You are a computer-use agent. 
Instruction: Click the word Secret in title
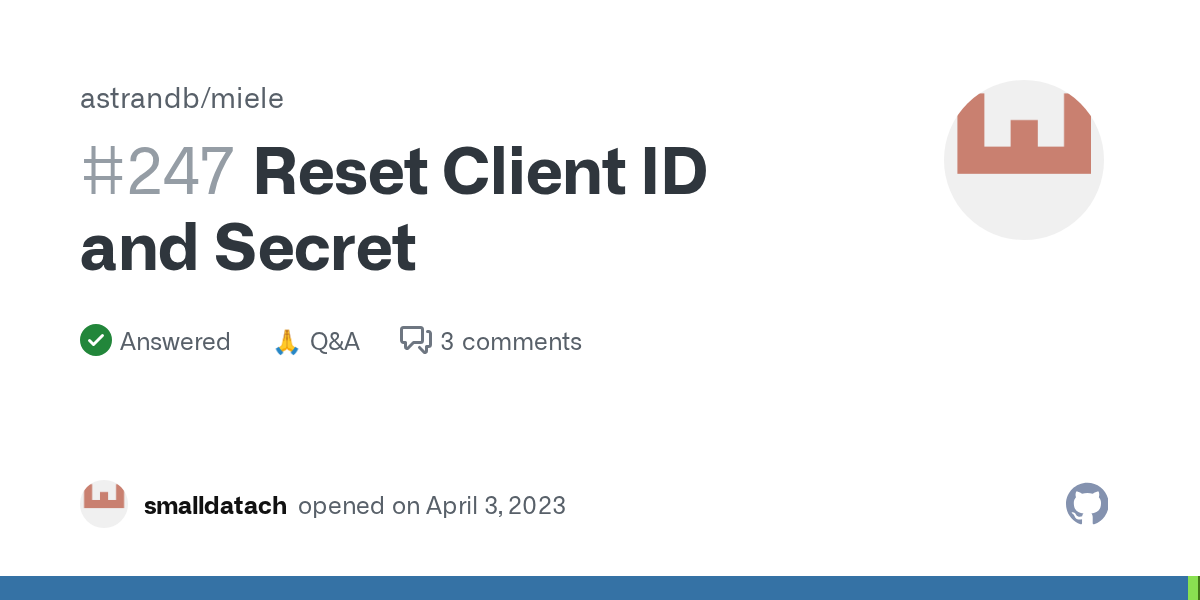pos(315,248)
